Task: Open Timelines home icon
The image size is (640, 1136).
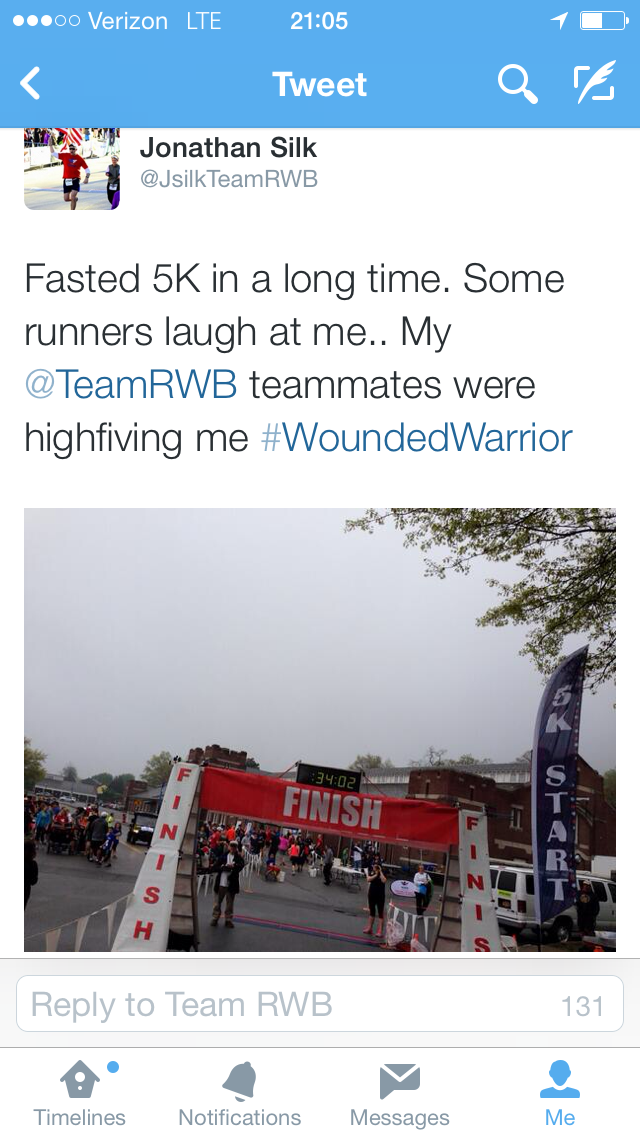Action: [80, 1079]
